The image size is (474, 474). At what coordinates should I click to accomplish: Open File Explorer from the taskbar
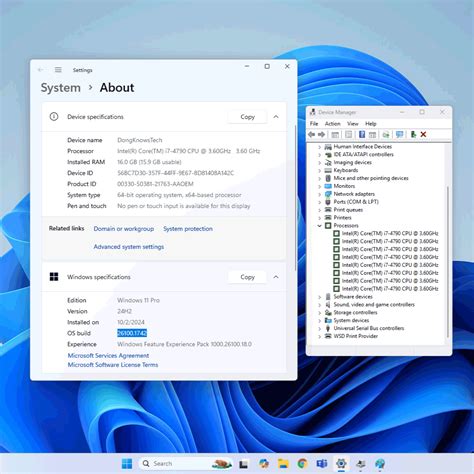point(283,464)
